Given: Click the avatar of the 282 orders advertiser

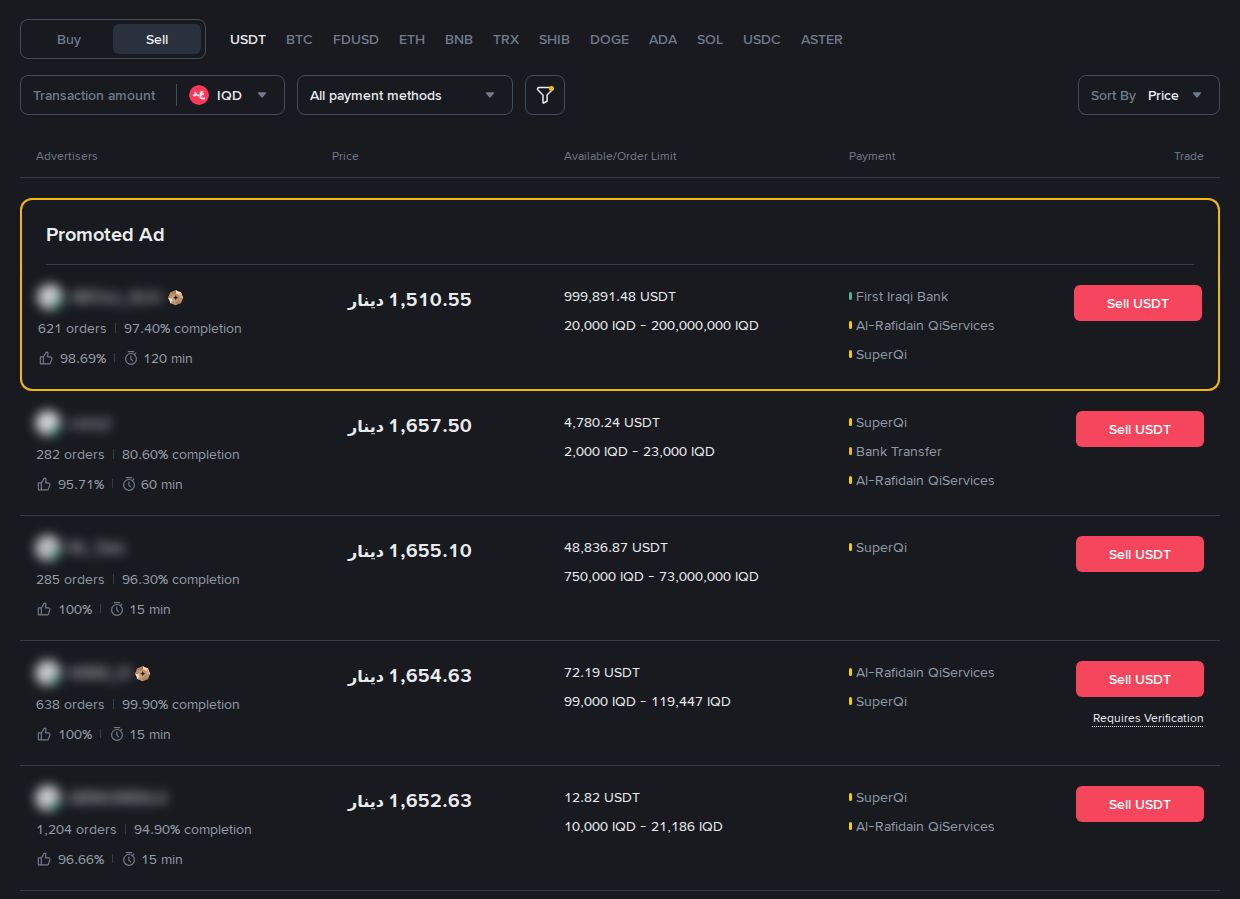Looking at the screenshot, I should [48, 423].
